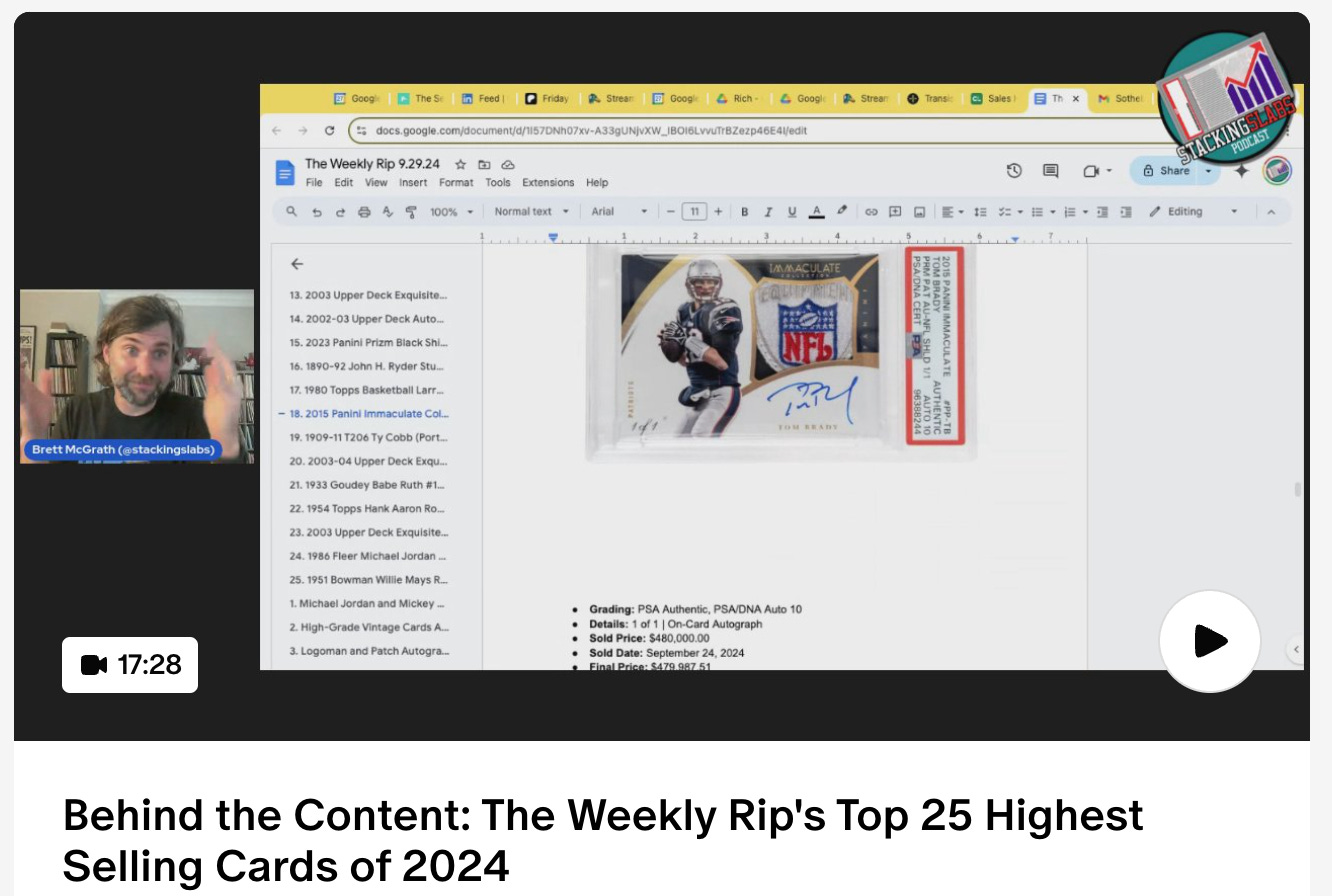Click the font size field showing 11
Image resolution: width=1332 pixels, height=896 pixels.
pos(694,212)
